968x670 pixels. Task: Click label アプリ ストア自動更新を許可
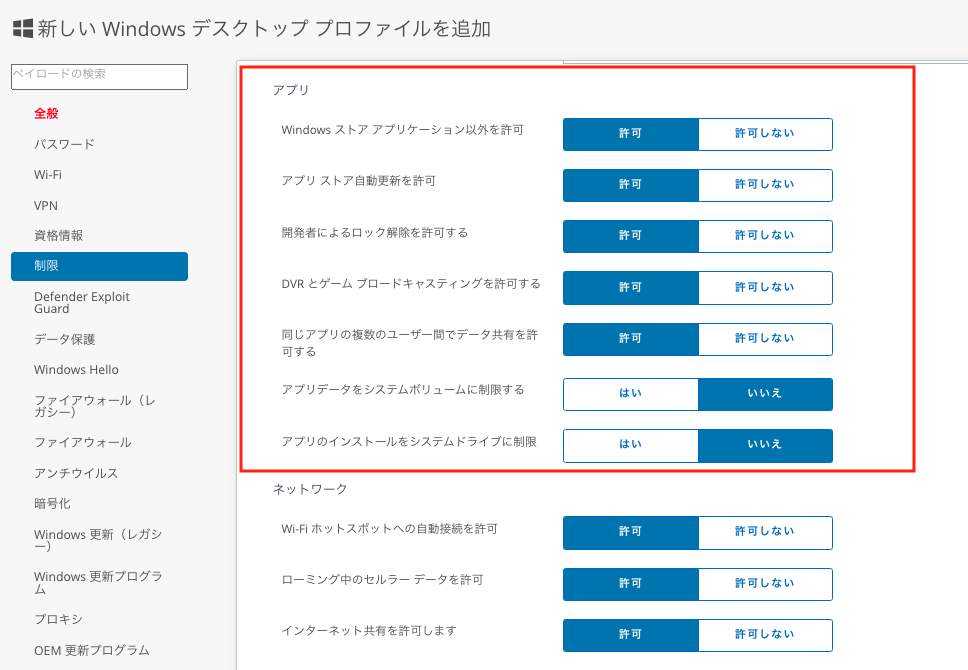coord(359,180)
